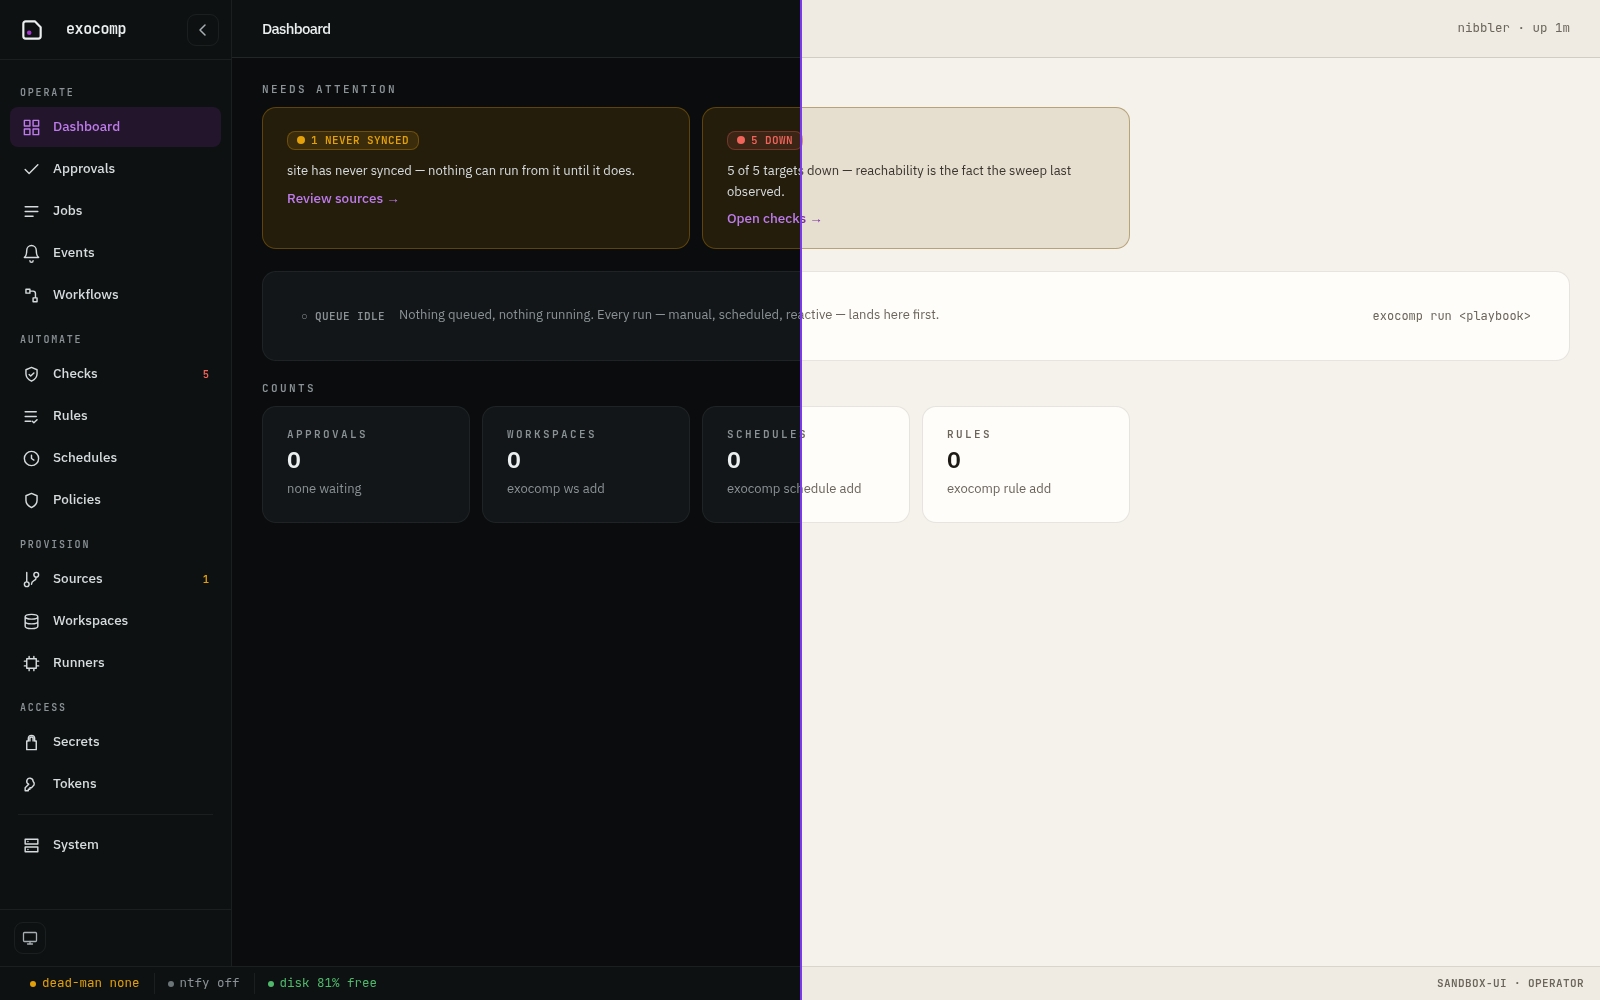Collapse the sidebar with the chevron button
1600x1000 pixels.
point(203,30)
